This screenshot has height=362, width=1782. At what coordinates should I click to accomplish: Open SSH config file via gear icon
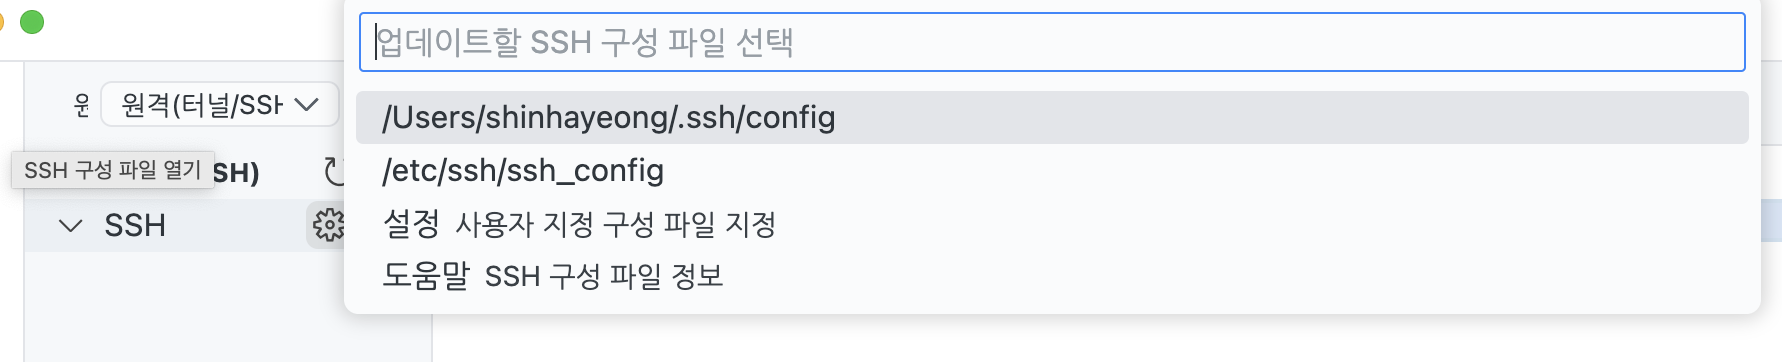click(327, 225)
